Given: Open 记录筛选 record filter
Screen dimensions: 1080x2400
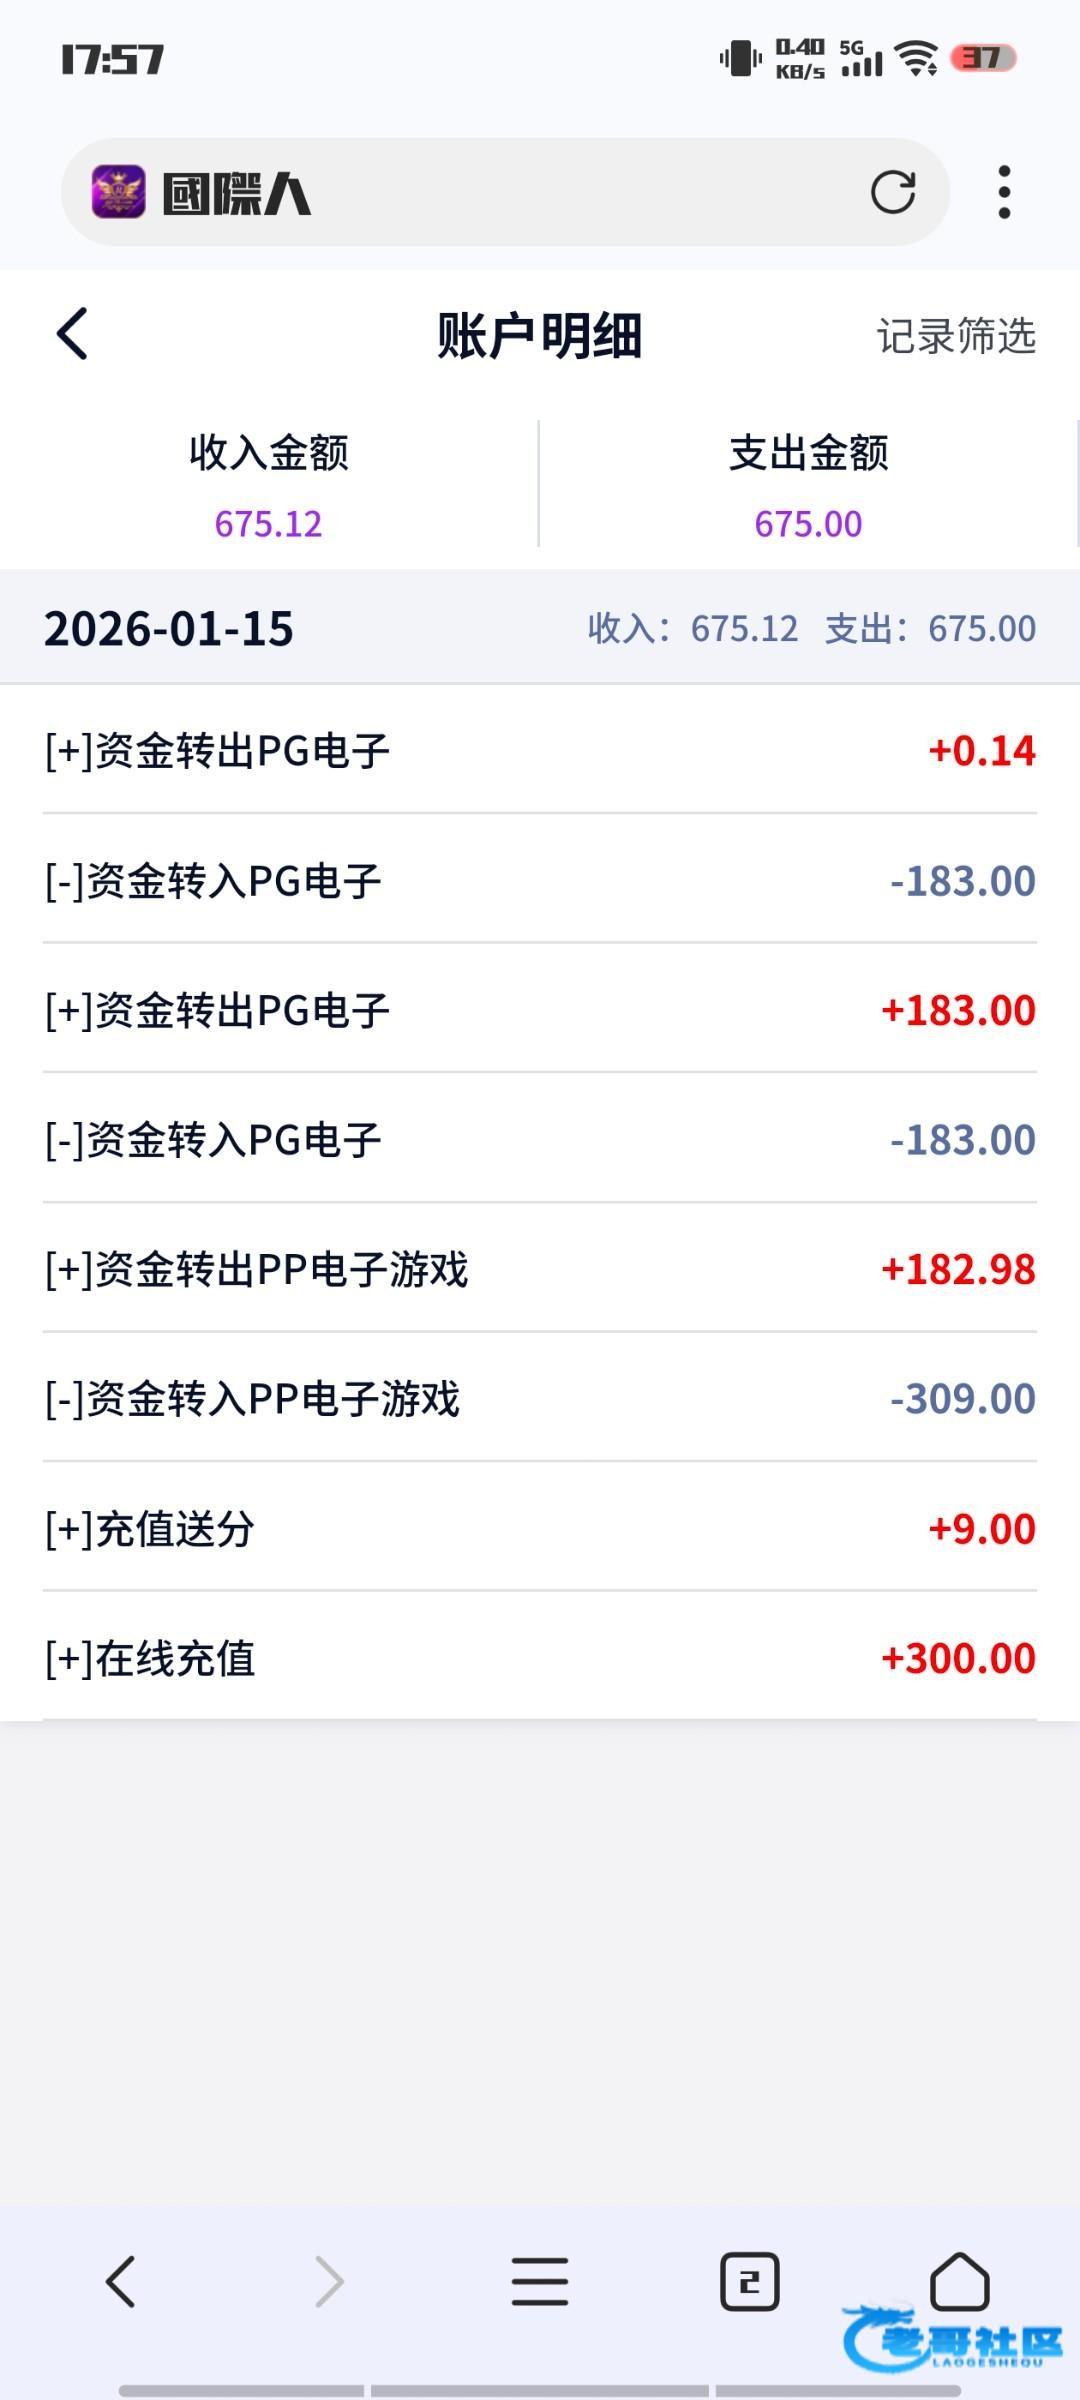Looking at the screenshot, I should click(955, 336).
